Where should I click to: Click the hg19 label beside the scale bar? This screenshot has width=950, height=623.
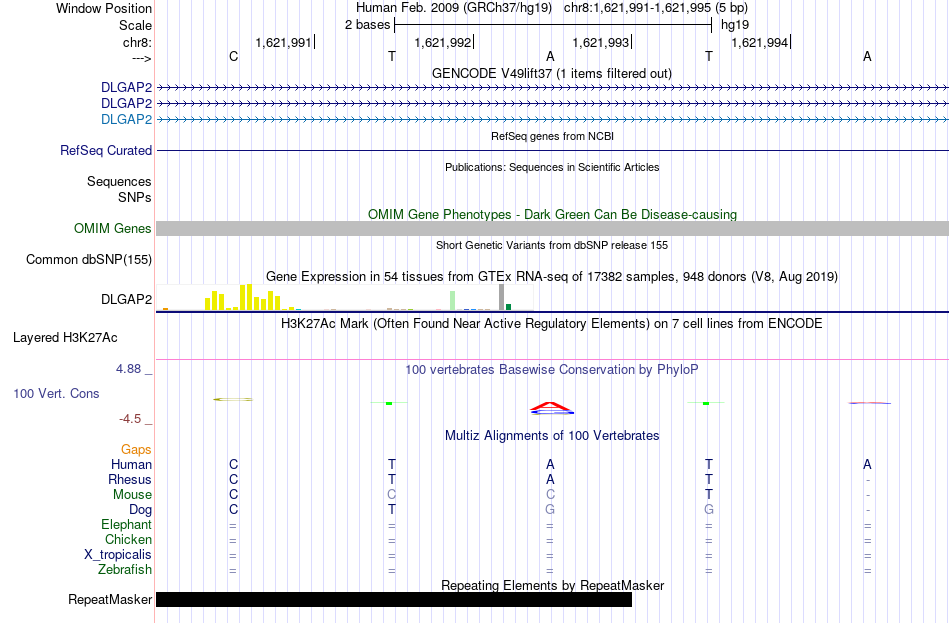pos(734,25)
